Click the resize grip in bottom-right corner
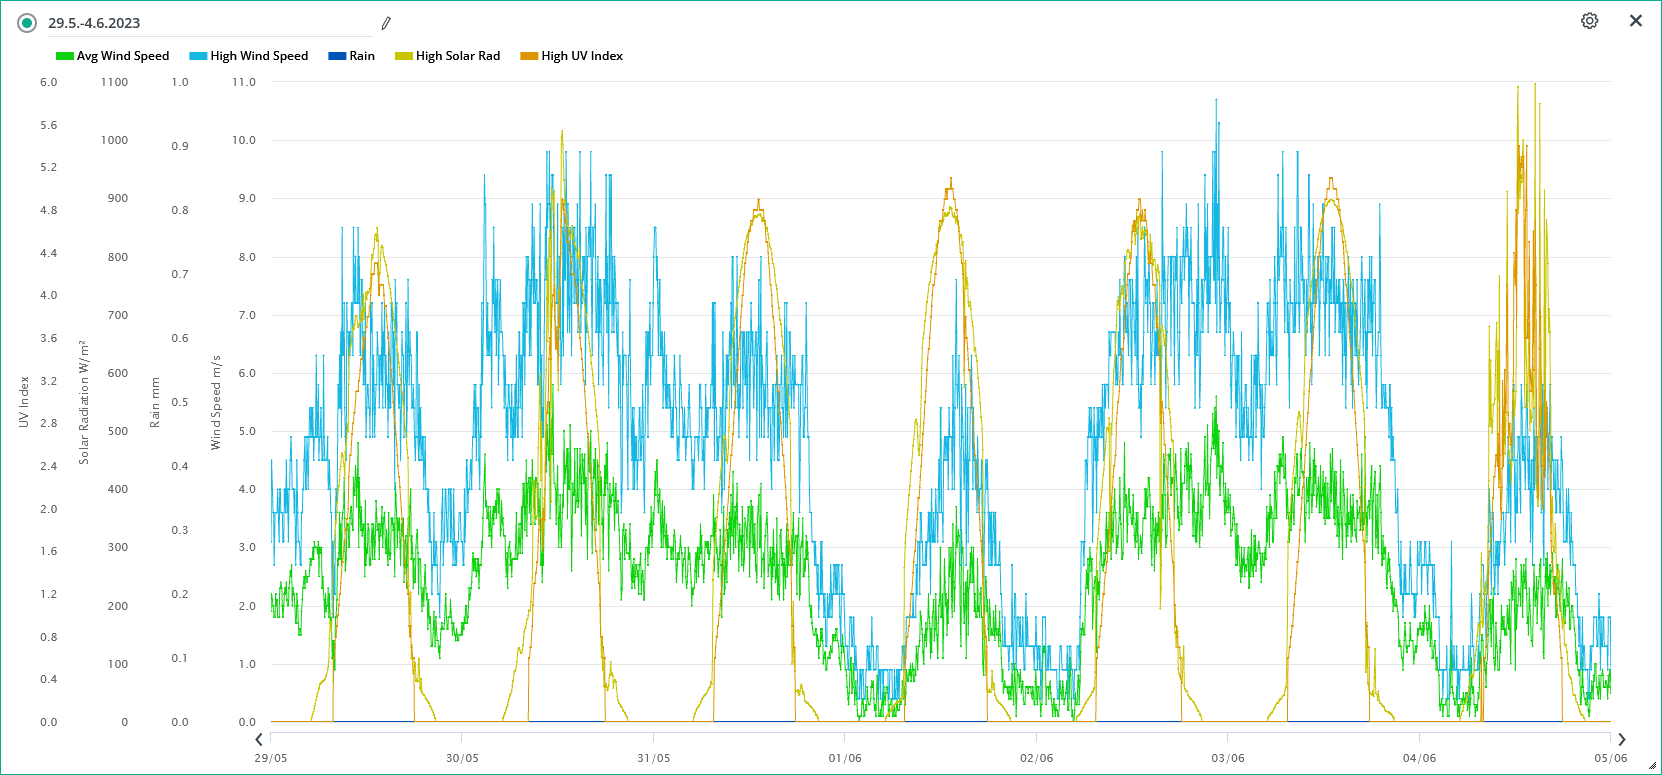This screenshot has height=775, width=1662. pyautogui.click(x=1652, y=766)
